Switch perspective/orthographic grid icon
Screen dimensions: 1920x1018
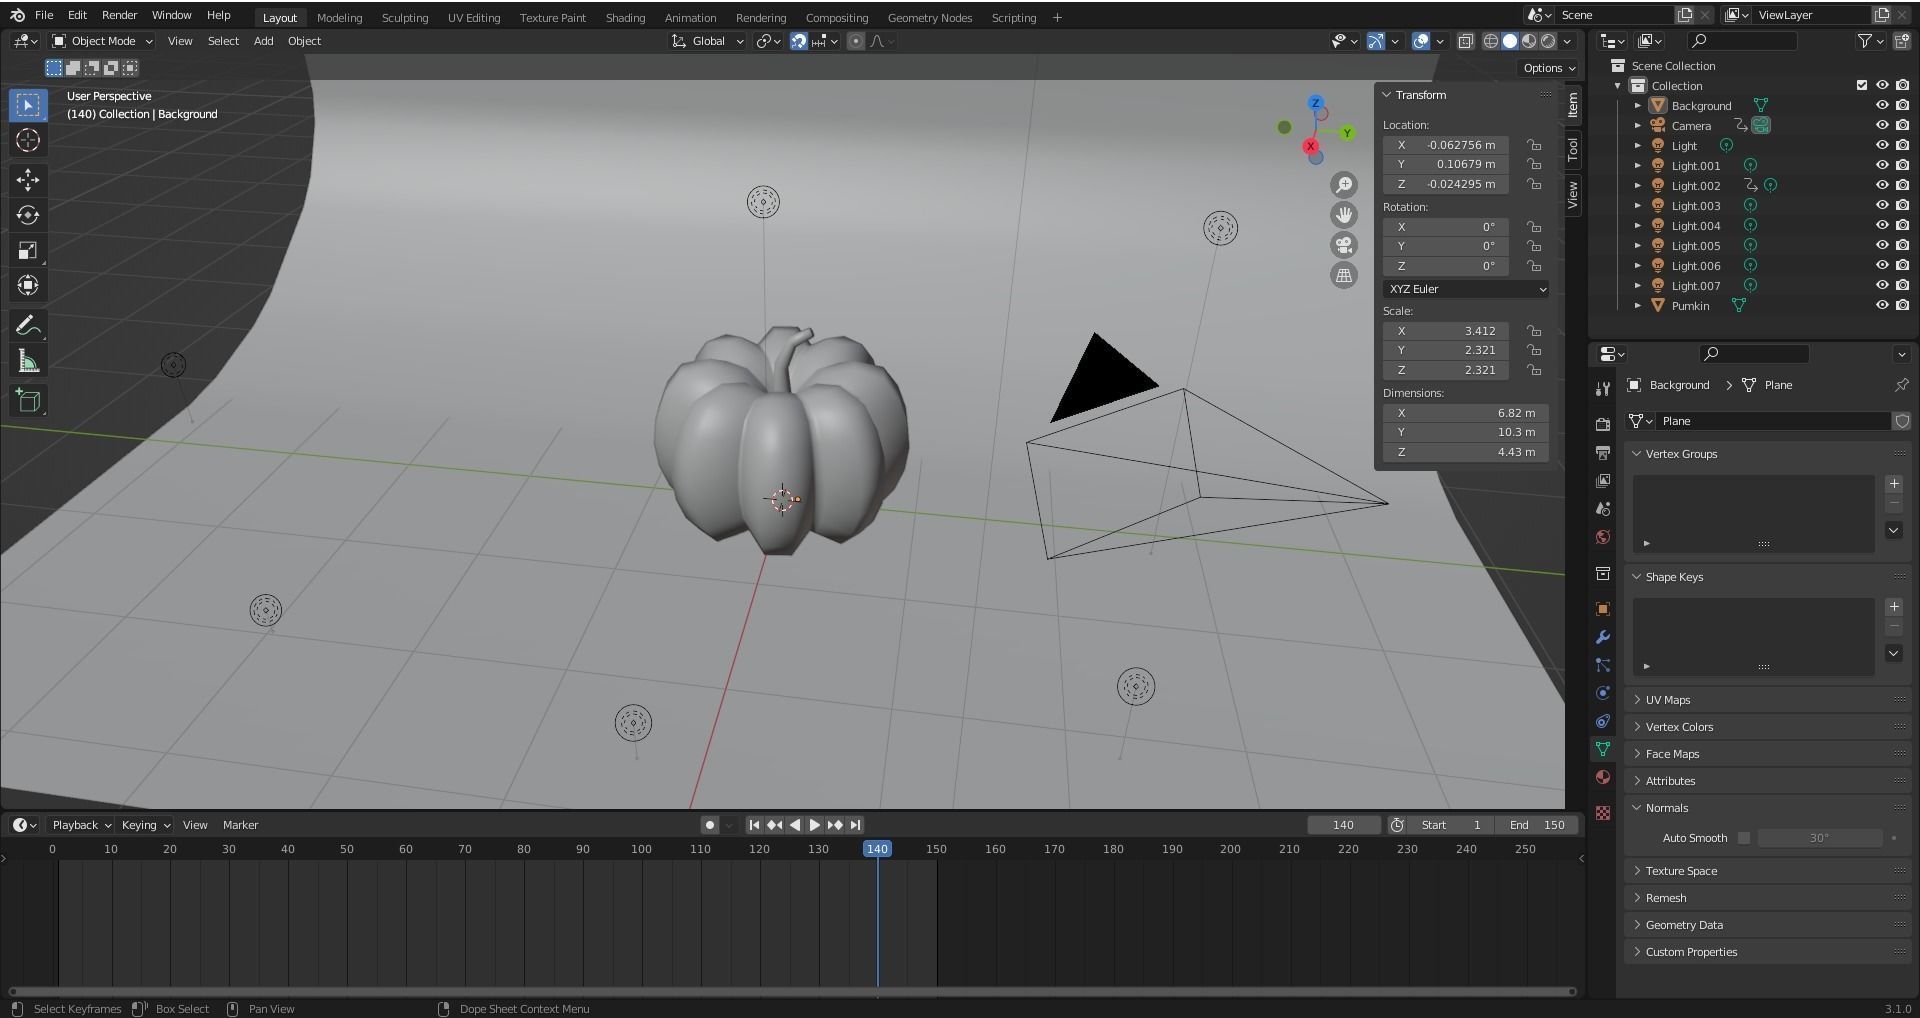click(x=1344, y=275)
